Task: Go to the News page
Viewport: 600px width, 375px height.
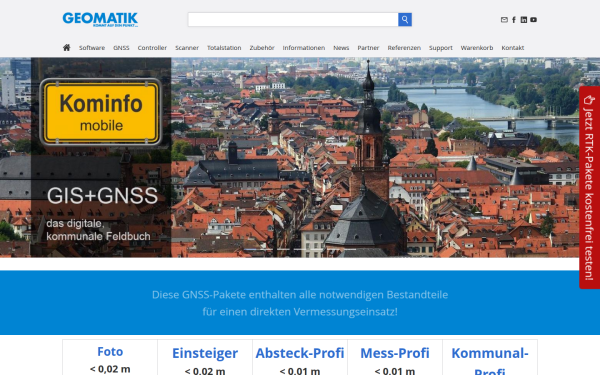Action: tap(341, 48)
